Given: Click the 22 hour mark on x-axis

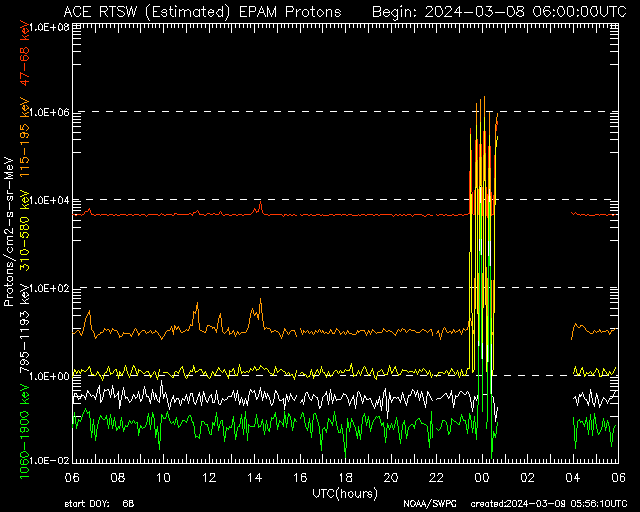Looking at the screenshot, I should 436,477.
